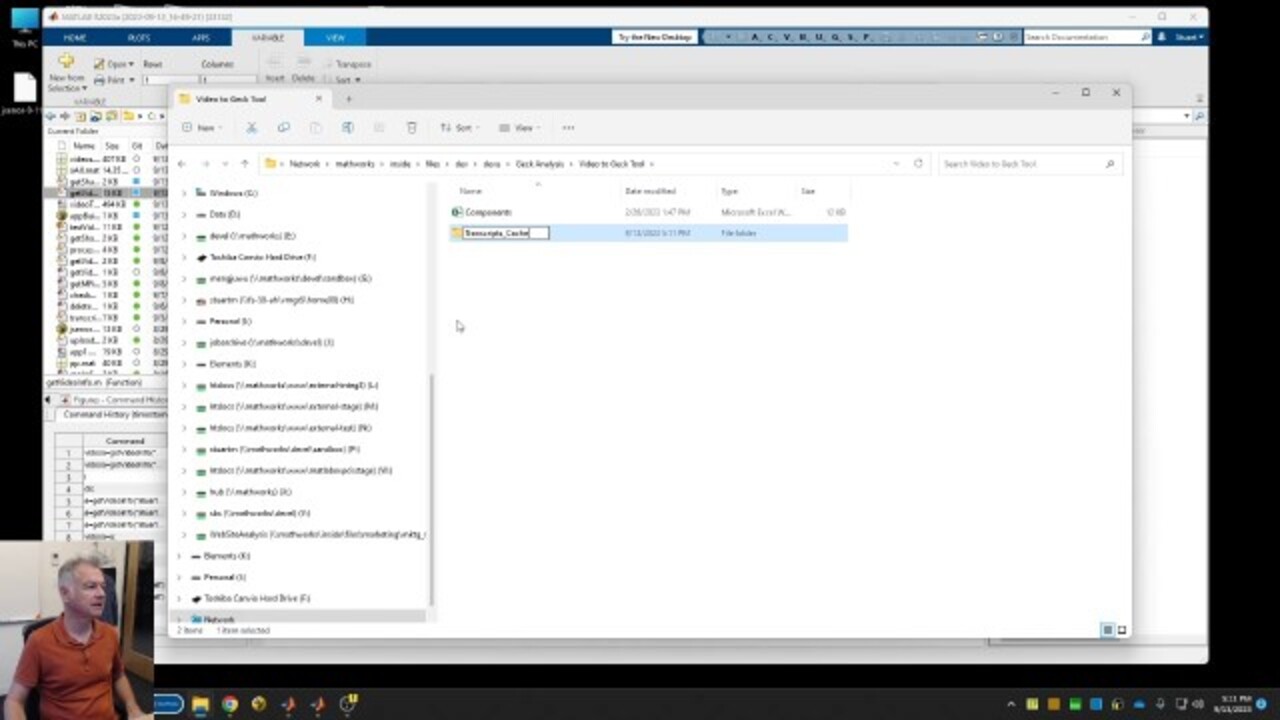Click Geck Analysis in the address breadcrumb

(x=539, y=164)
